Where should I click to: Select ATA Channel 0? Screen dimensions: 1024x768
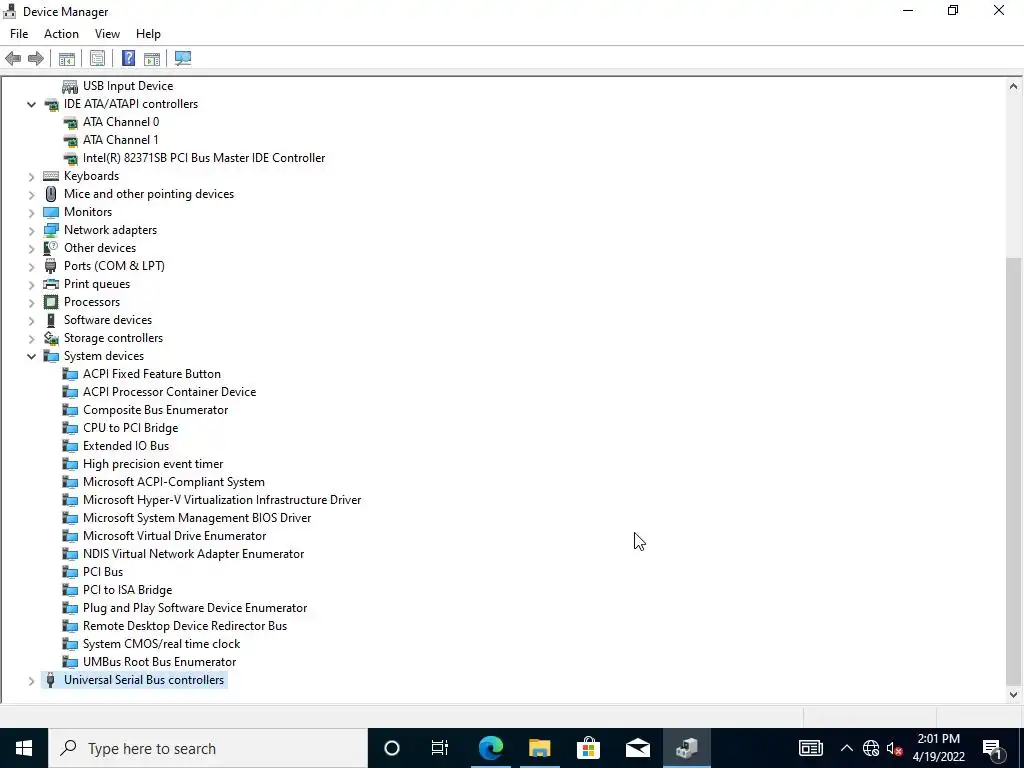121,122
